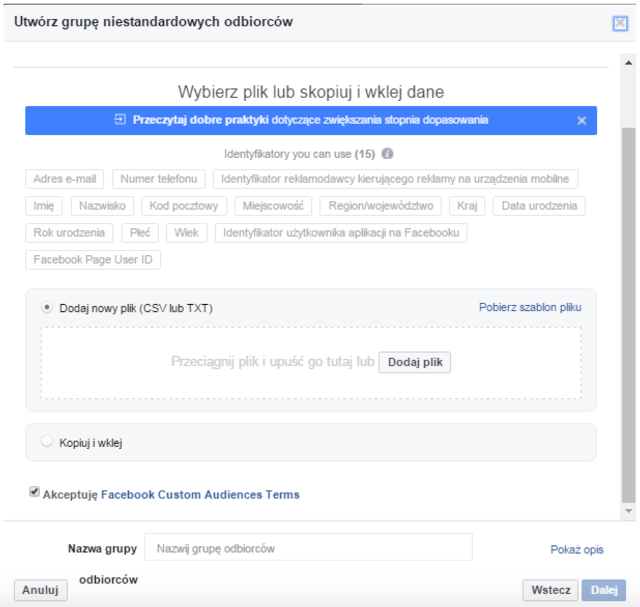Image resolution: width=640 pixels, height=607 pixels.
Task: Select the 'Kopiuj i wklej' radio option
Action: coord(47,441)
